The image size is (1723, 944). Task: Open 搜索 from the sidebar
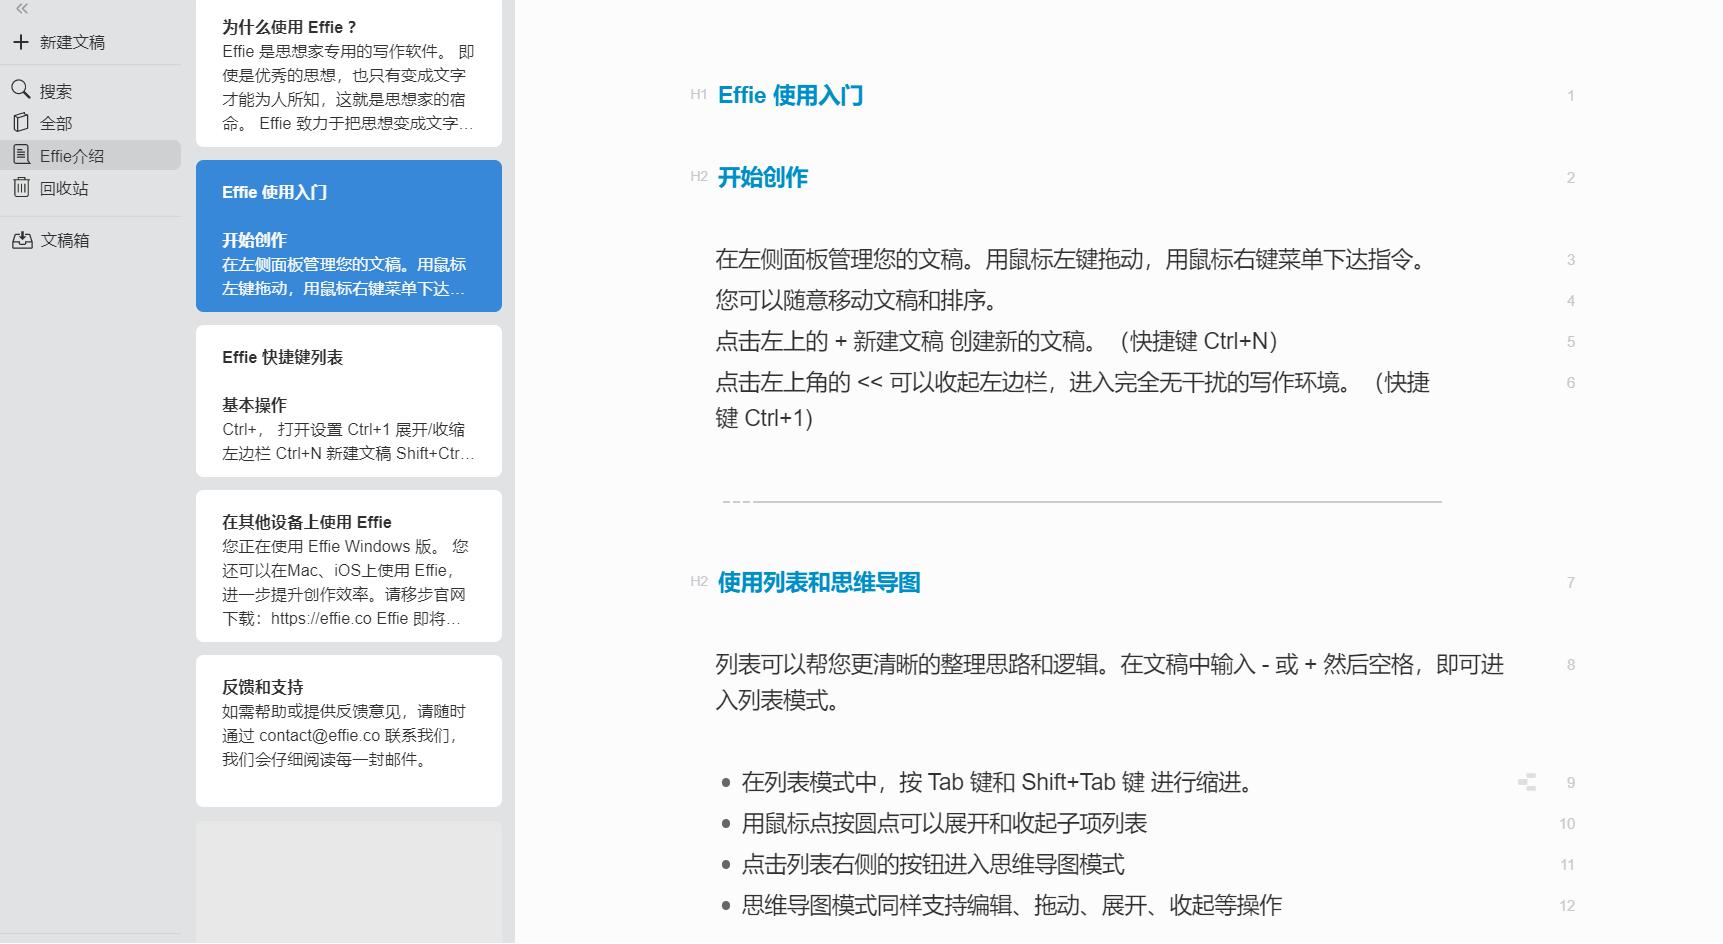click(x=22, y=90)
